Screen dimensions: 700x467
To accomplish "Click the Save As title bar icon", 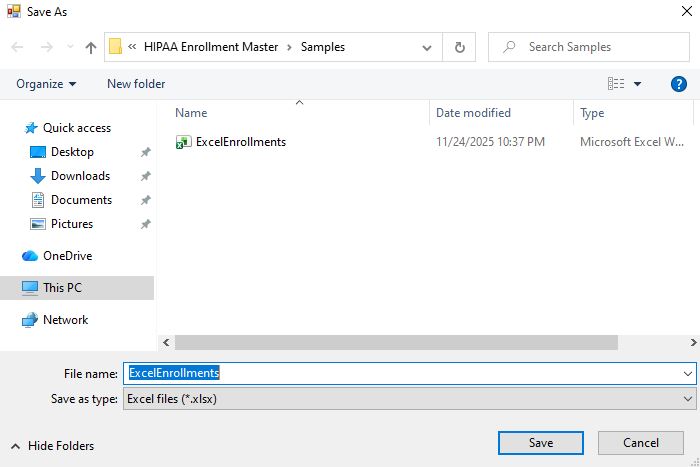I will [x=14, y=11].
